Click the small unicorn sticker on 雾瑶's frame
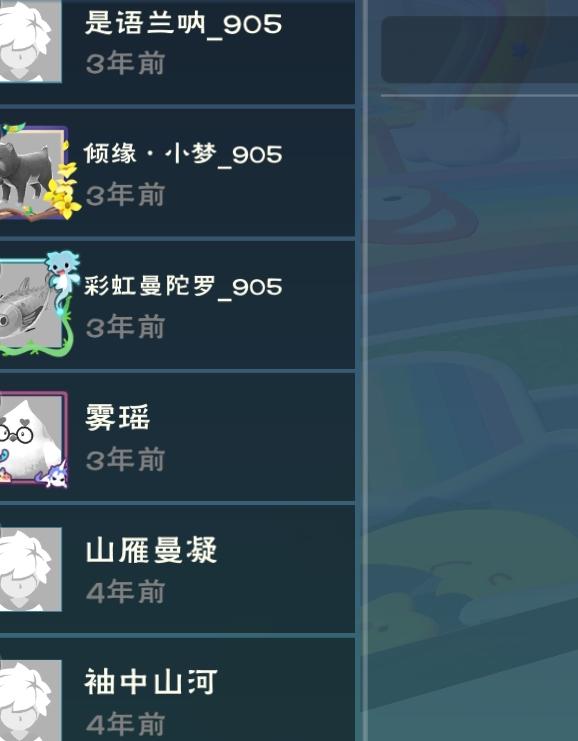This screenshot has width=578, height=741. tap(55, 475)
